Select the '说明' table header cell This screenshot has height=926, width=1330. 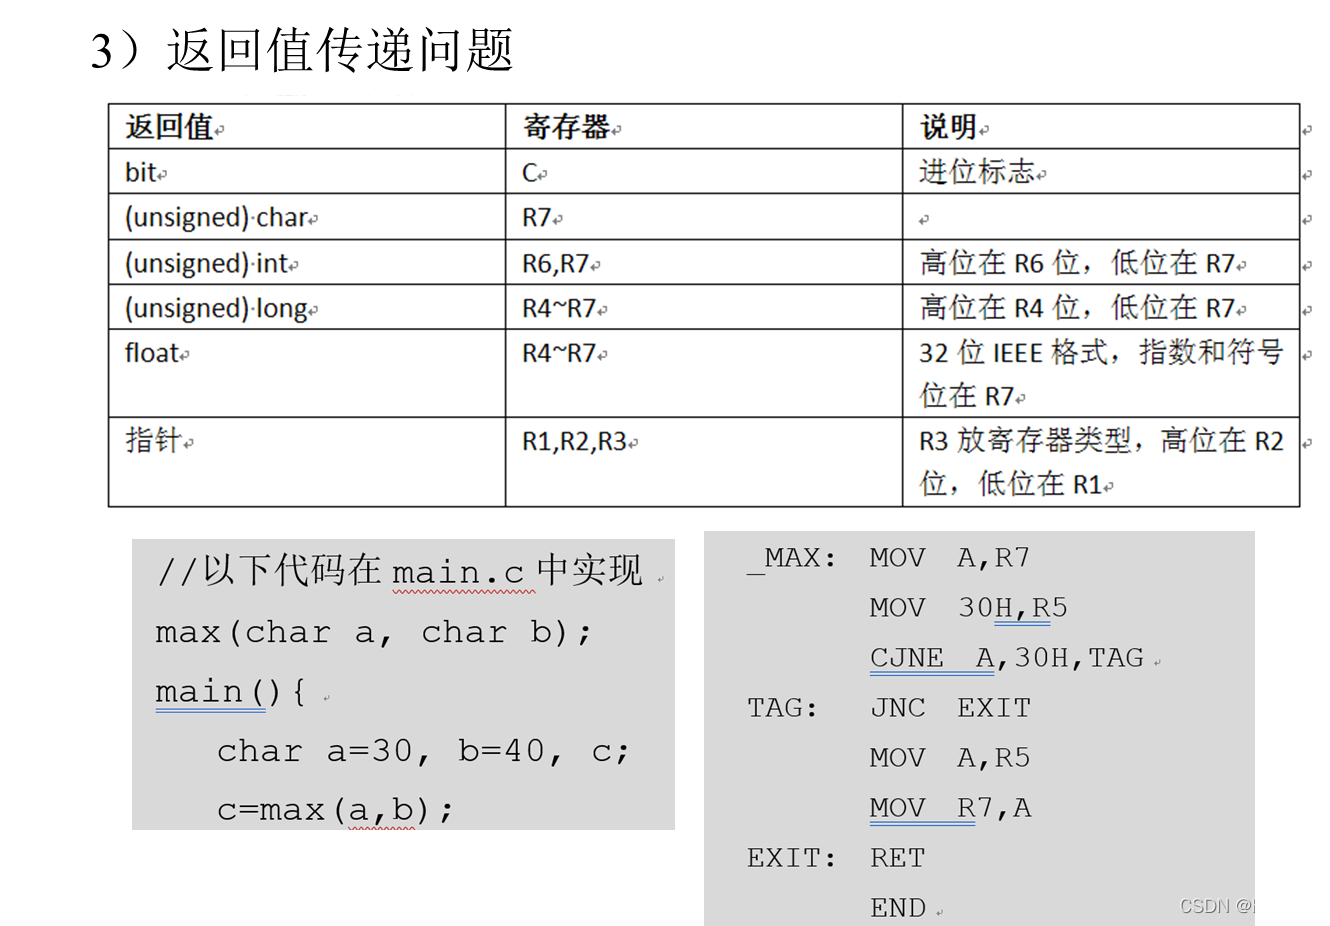[1101, 127]
